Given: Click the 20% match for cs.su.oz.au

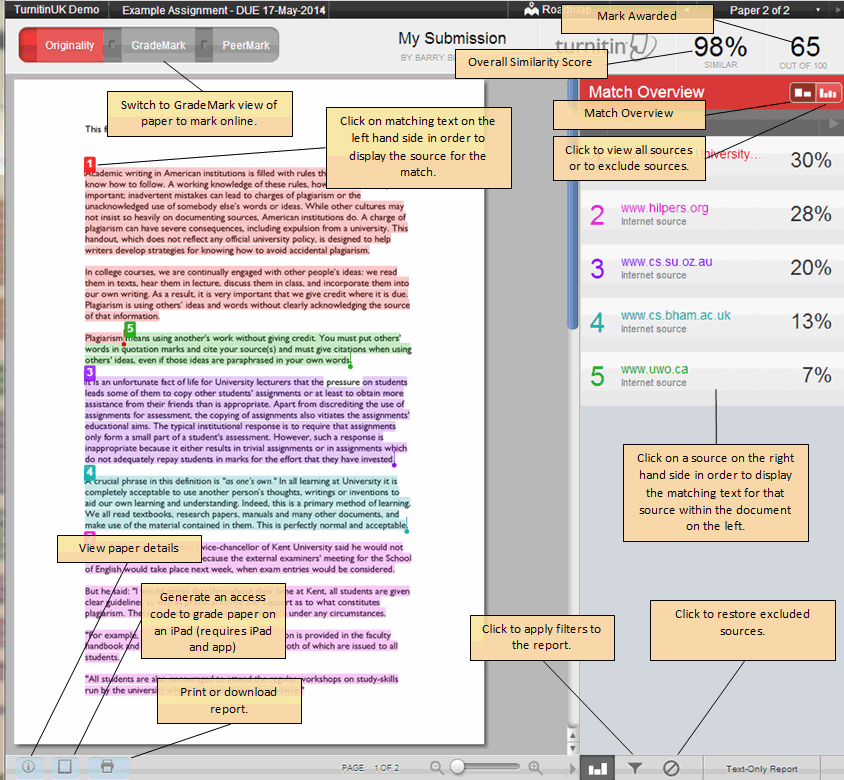Looking at the screenshot, I should coord(811,268).
